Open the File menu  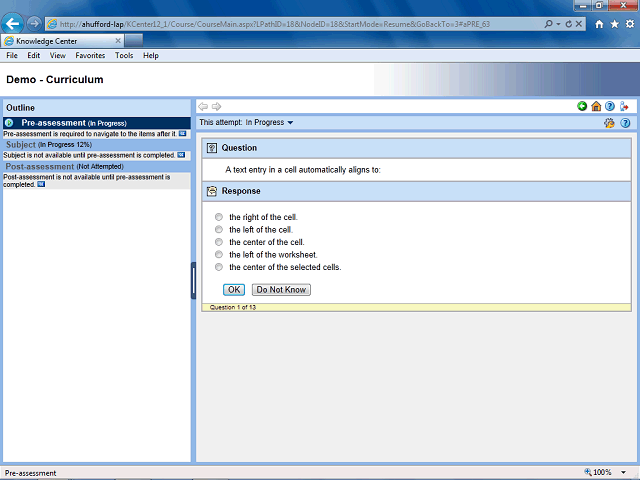point(12,56)
